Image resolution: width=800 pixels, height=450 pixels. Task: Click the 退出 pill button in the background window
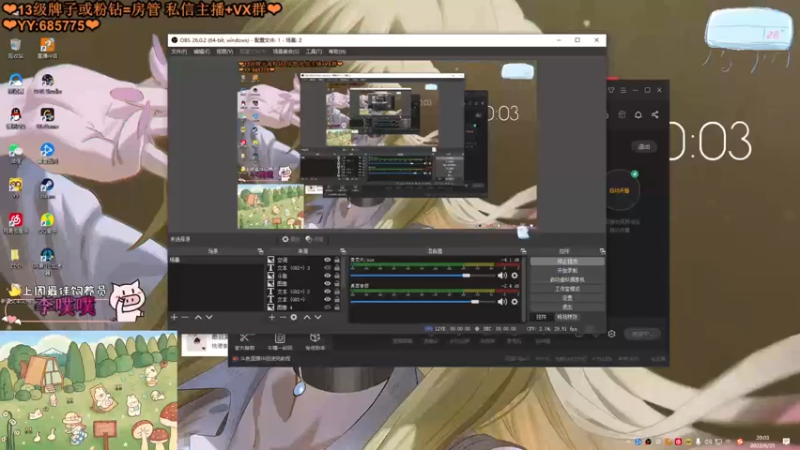[644, 146]
